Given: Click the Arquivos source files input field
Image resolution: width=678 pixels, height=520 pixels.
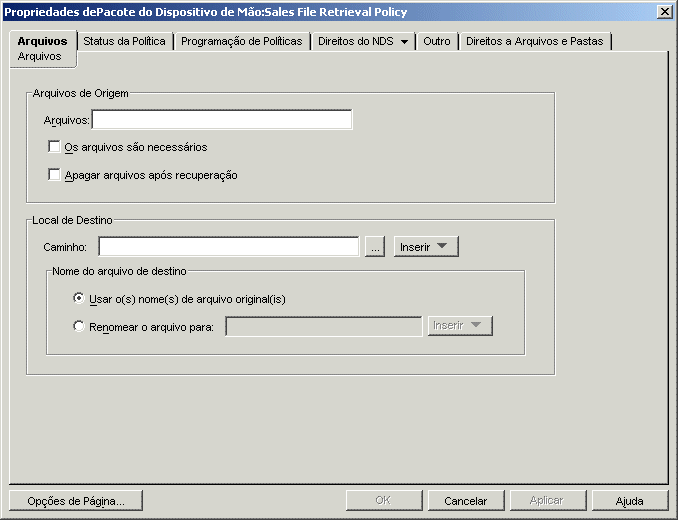Looking at the screenshot, I should tap(222, 120).
